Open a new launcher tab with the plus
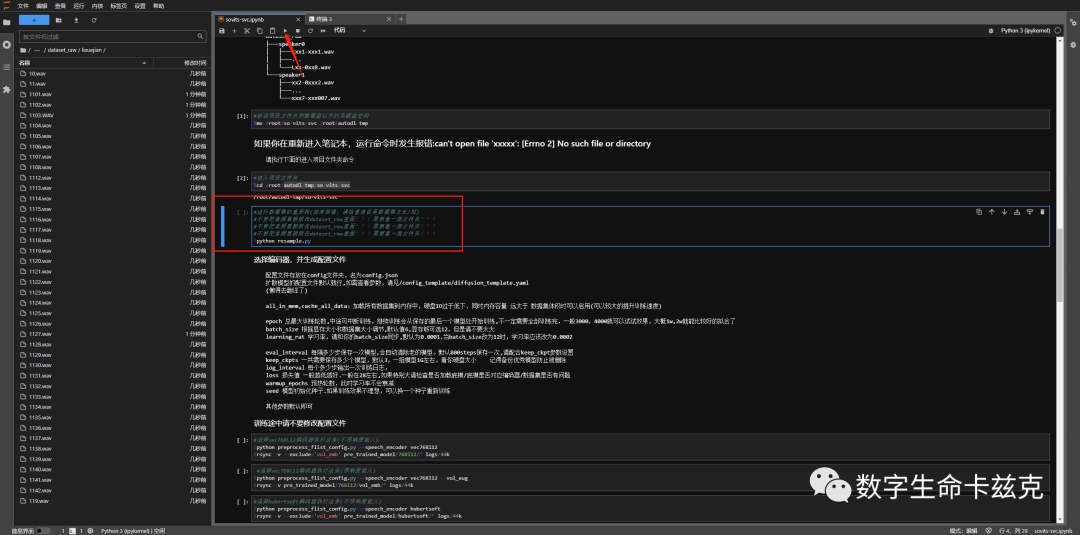Screen dimensions: 1080x535 402,19
